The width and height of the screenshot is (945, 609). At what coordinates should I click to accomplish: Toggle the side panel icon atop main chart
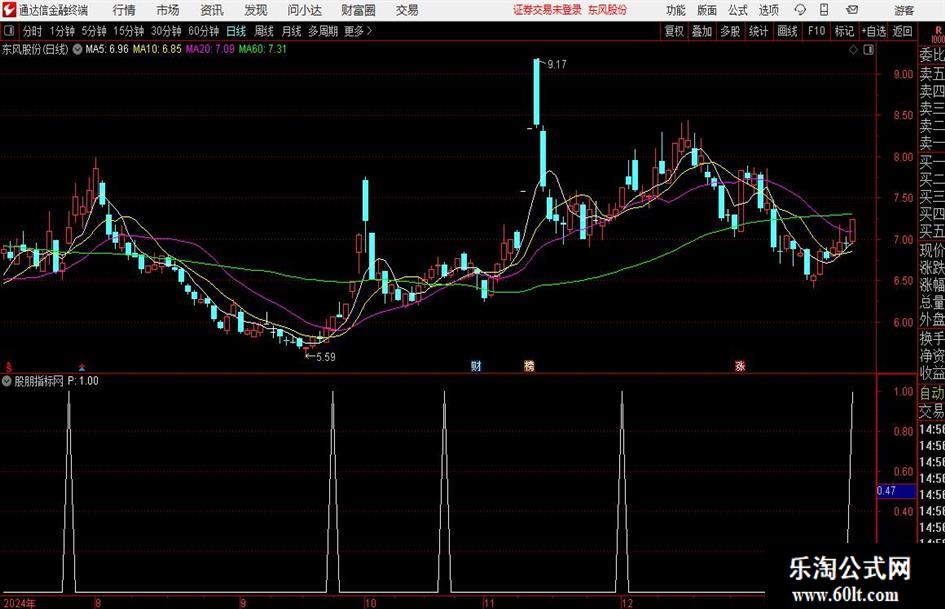tap(868, 50)
